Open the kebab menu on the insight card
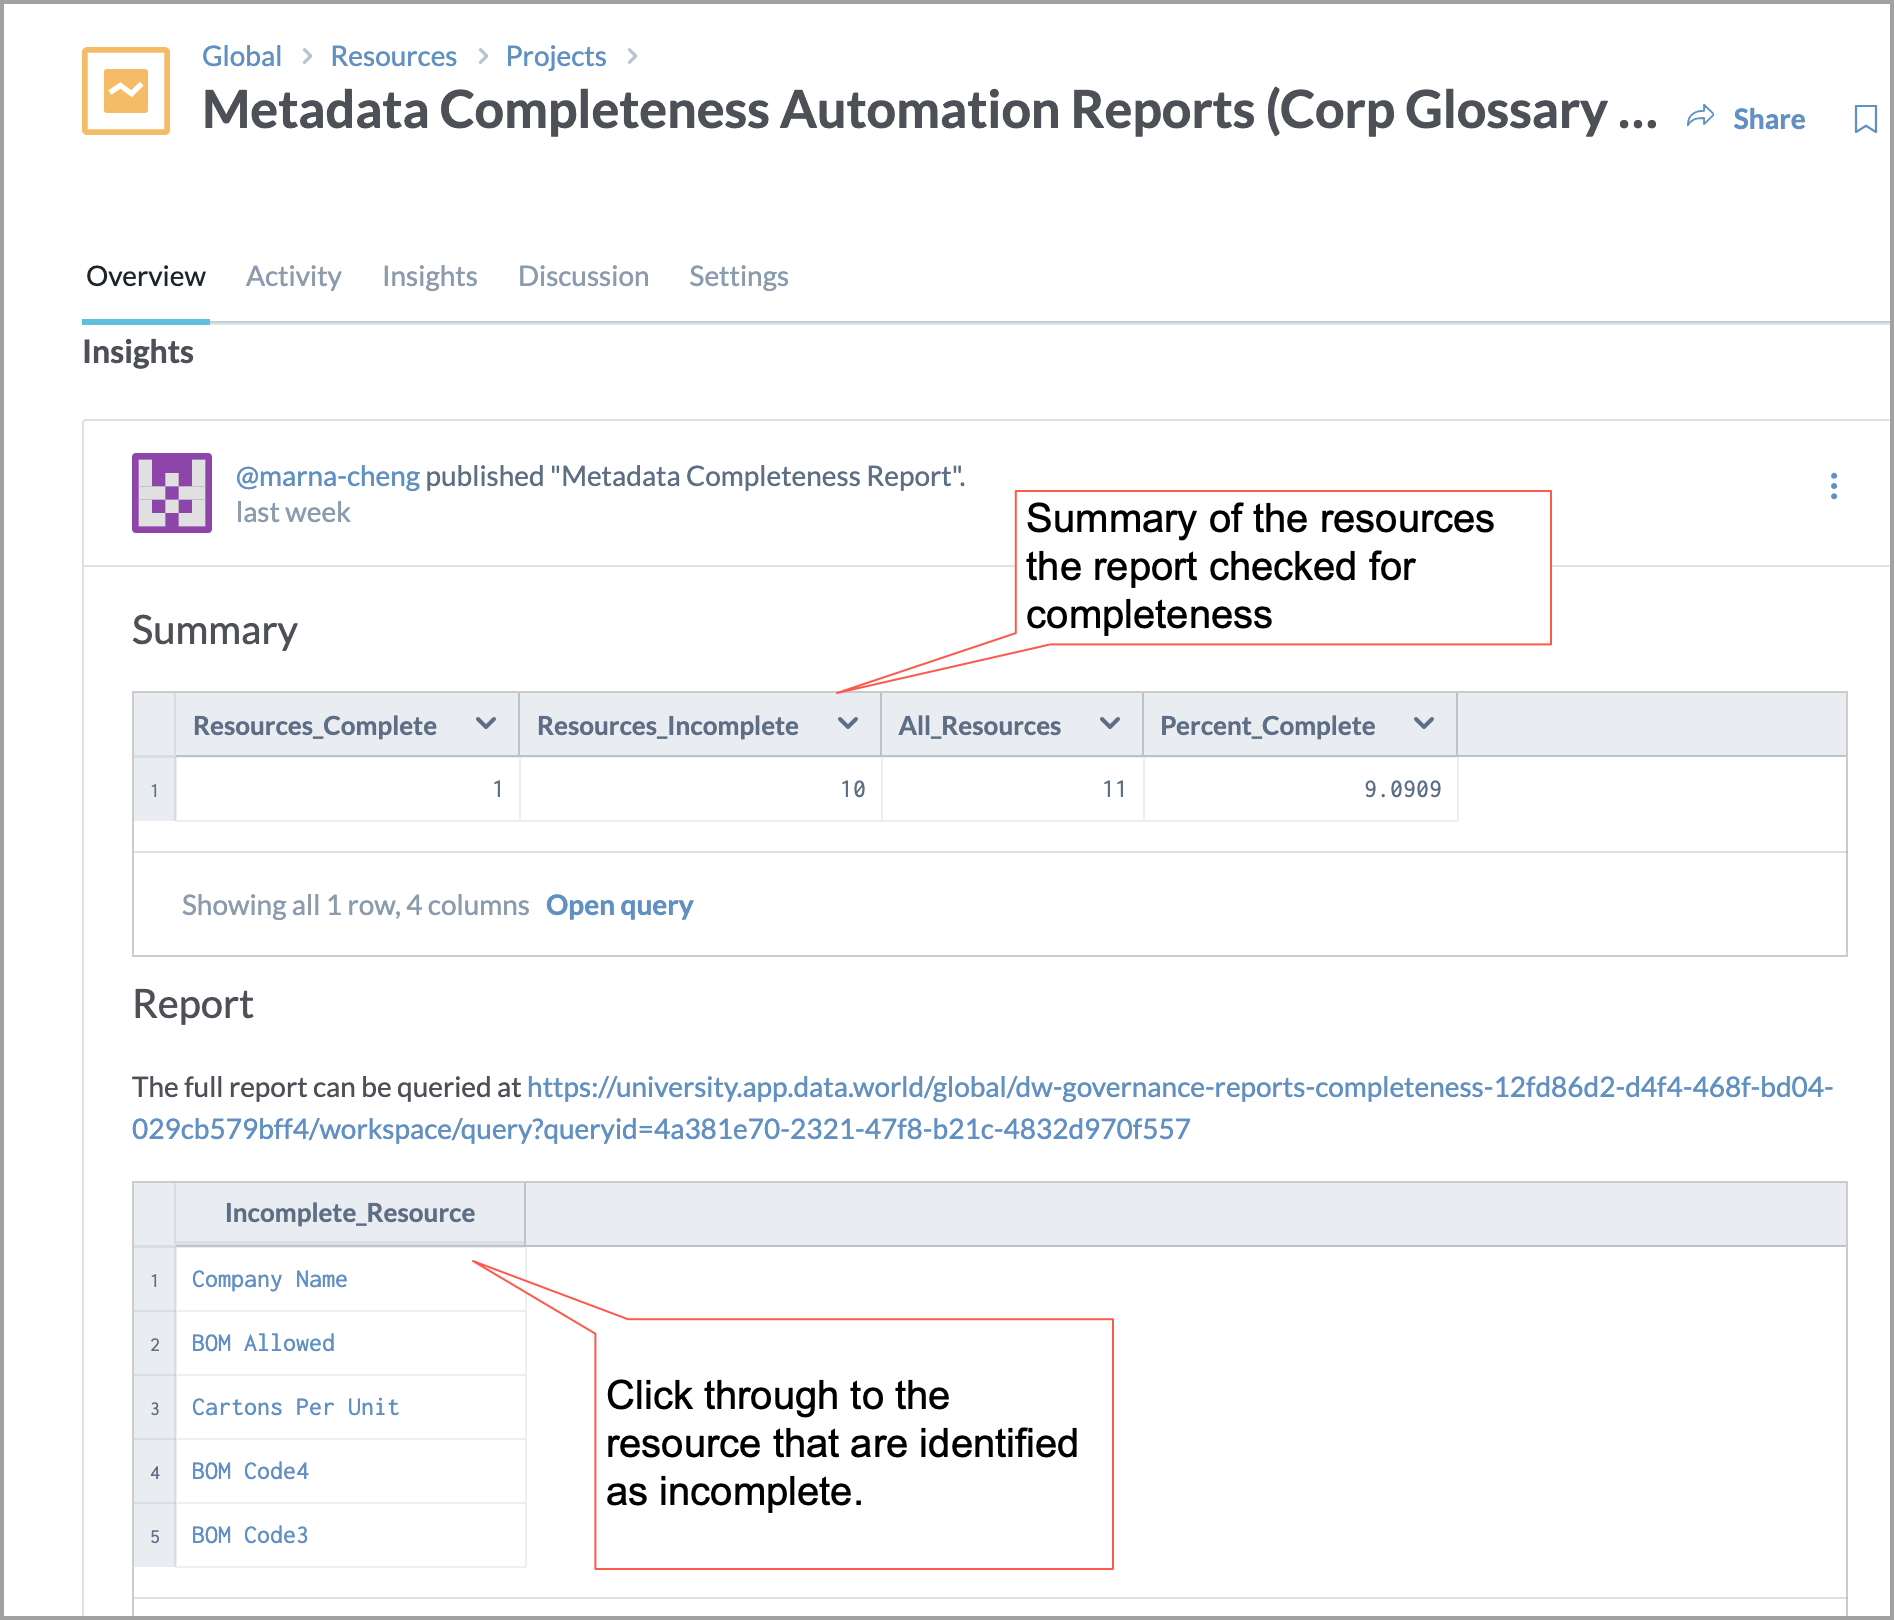The width and height of the screenshot is (1894, 1620). point(1834,487)
